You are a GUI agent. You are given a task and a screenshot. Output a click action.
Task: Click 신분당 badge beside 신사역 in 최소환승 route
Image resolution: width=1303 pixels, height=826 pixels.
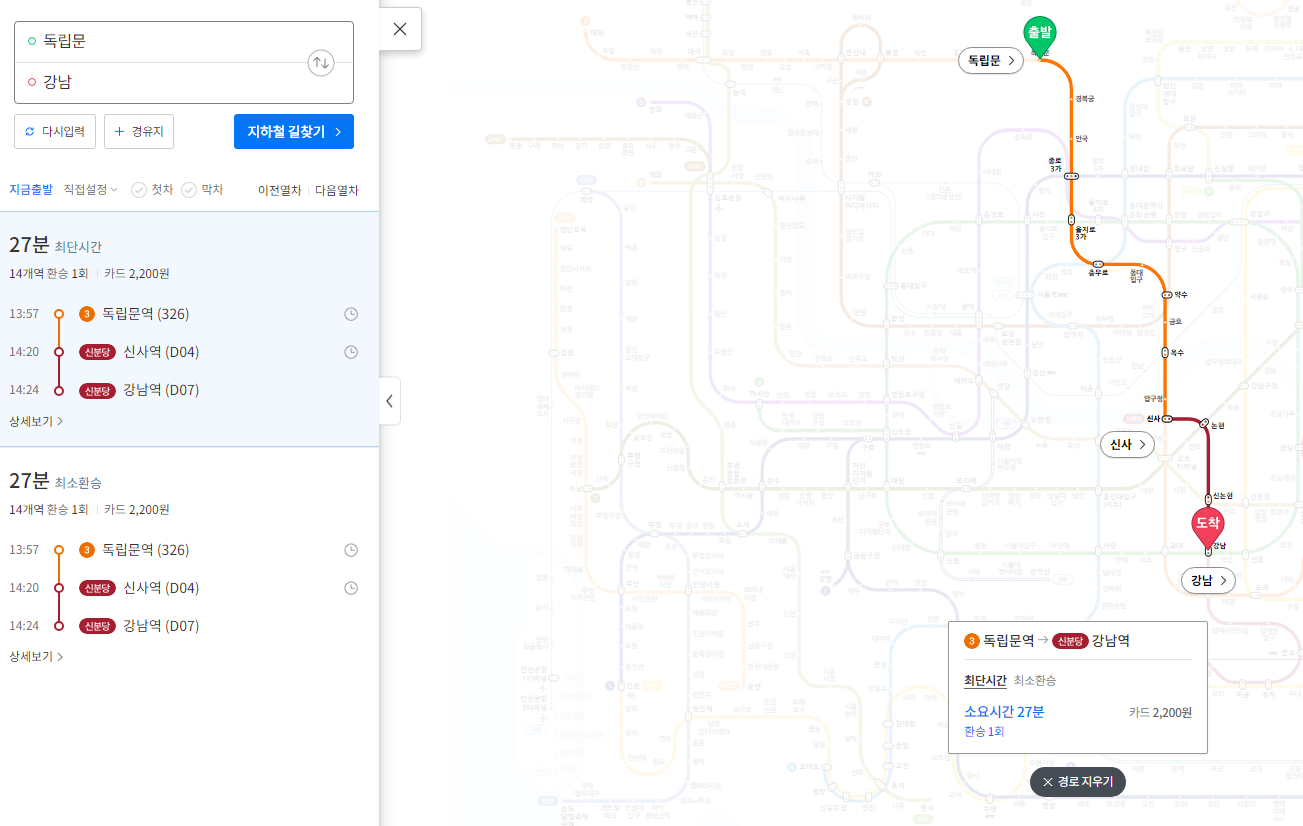tap(97, 588)
